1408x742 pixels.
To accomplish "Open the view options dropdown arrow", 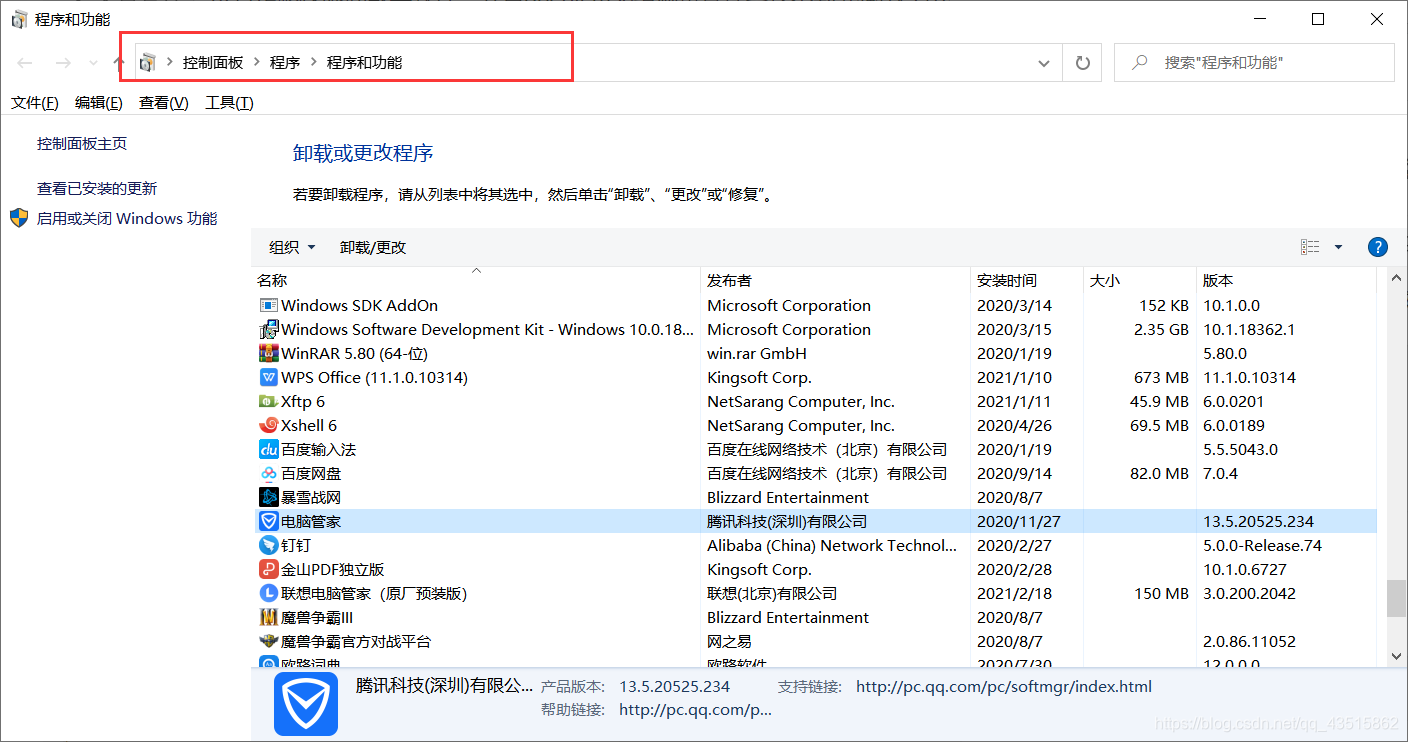I will pos(1338,247).
